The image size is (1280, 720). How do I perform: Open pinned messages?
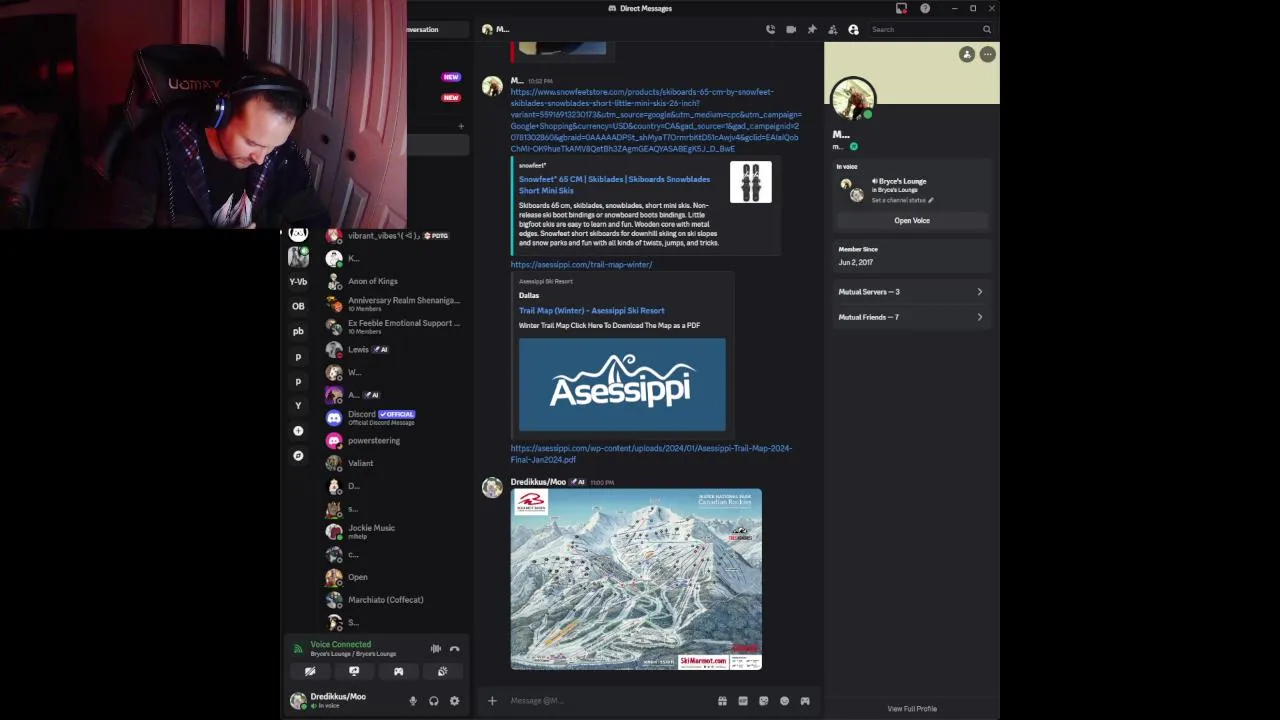812,30
